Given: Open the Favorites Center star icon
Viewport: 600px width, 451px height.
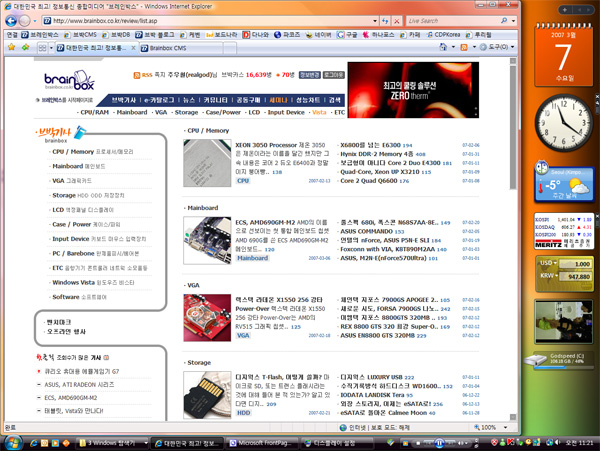Looking at the screenshot, I should [x=11, y=47].
